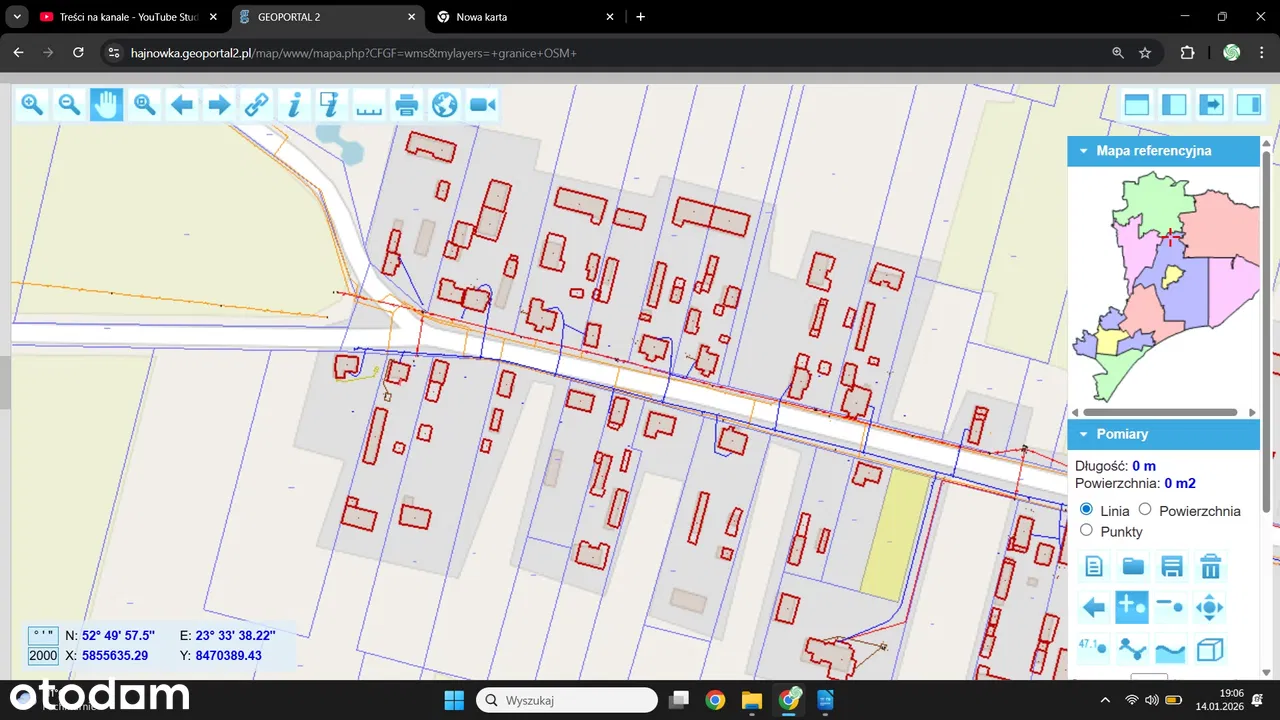Collapse the Pomiary panel header
This screenshot has height=720, width=1280.
1082,434
